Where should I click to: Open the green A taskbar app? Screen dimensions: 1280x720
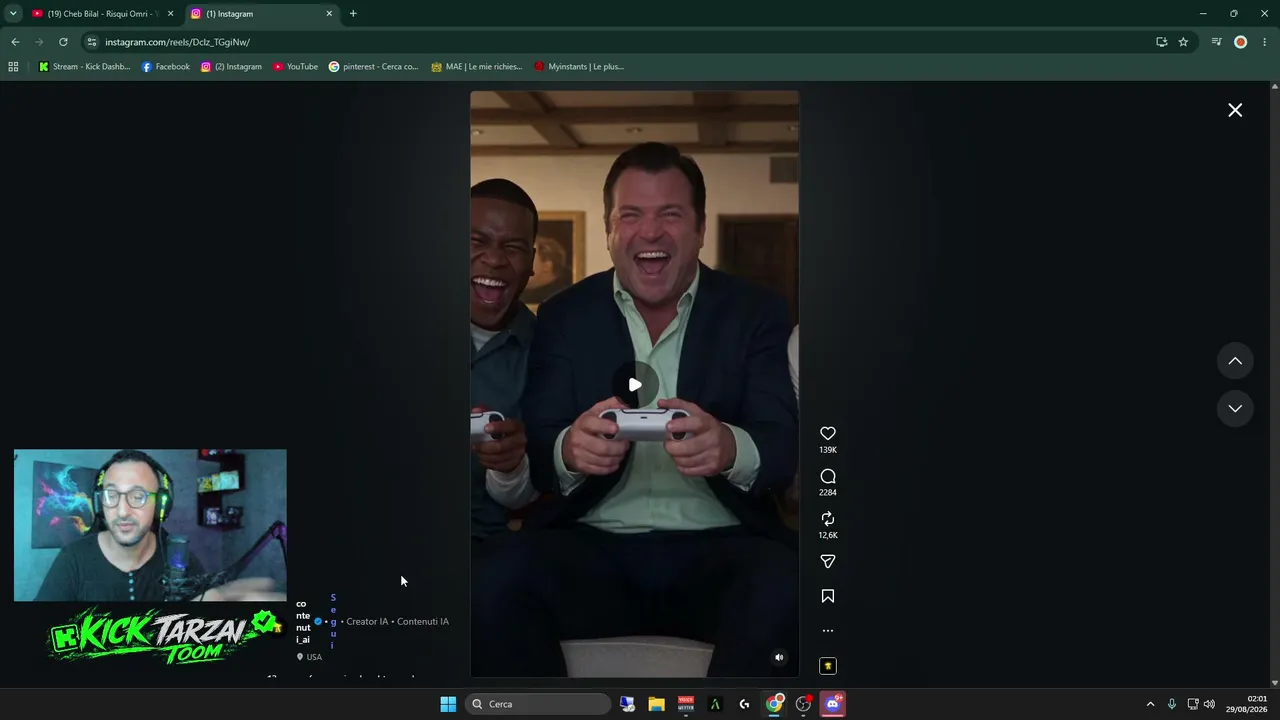pyautogui.click(x=715, y=704)
